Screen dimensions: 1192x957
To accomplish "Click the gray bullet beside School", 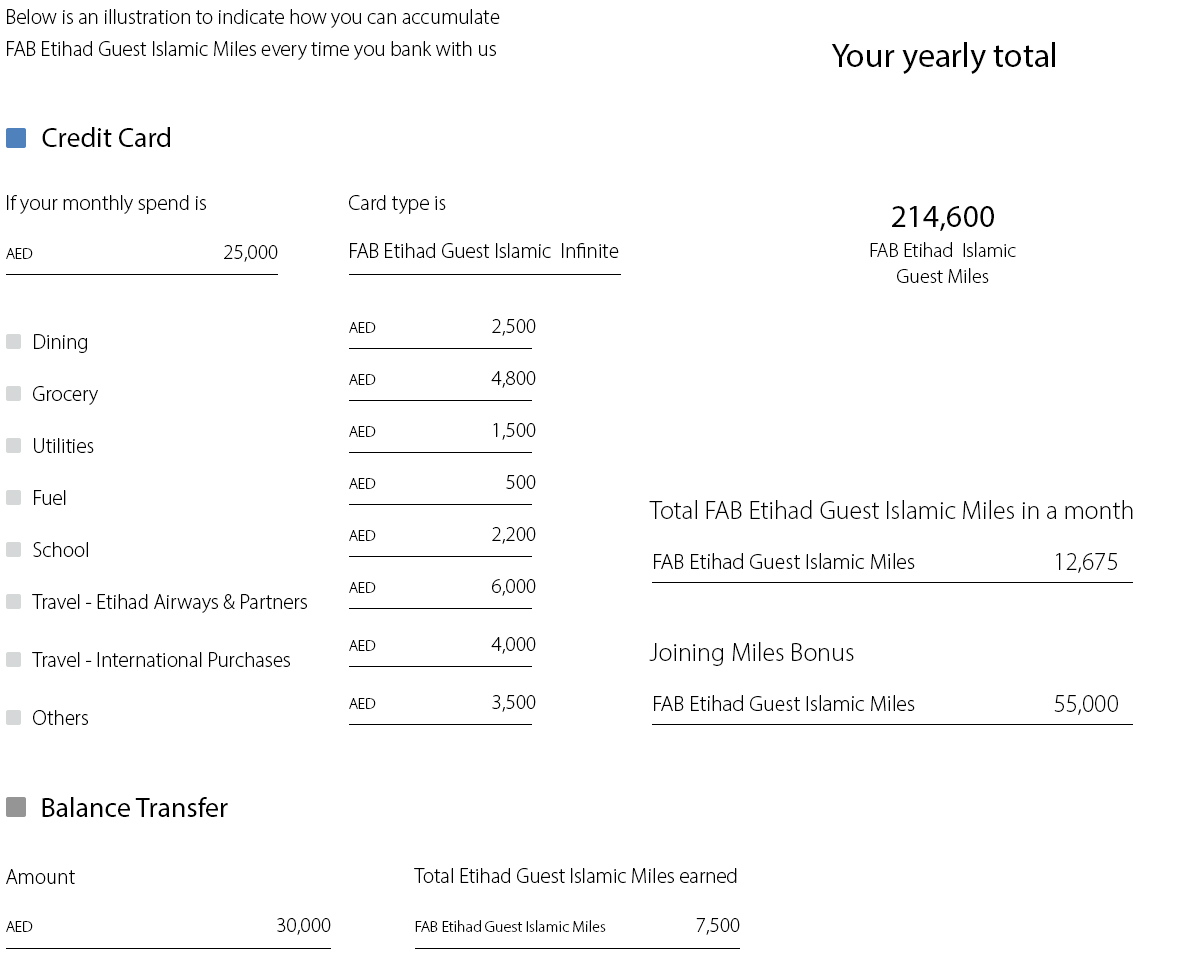I will pos(14,550).
